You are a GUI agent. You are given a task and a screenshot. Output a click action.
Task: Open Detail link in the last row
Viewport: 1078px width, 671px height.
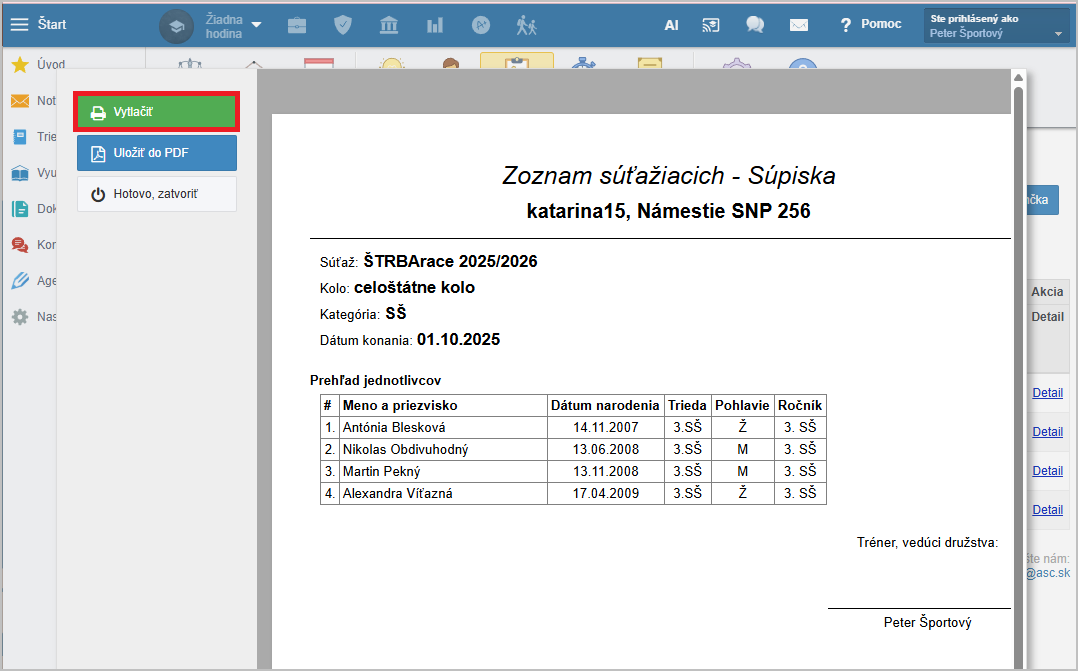1047,509
